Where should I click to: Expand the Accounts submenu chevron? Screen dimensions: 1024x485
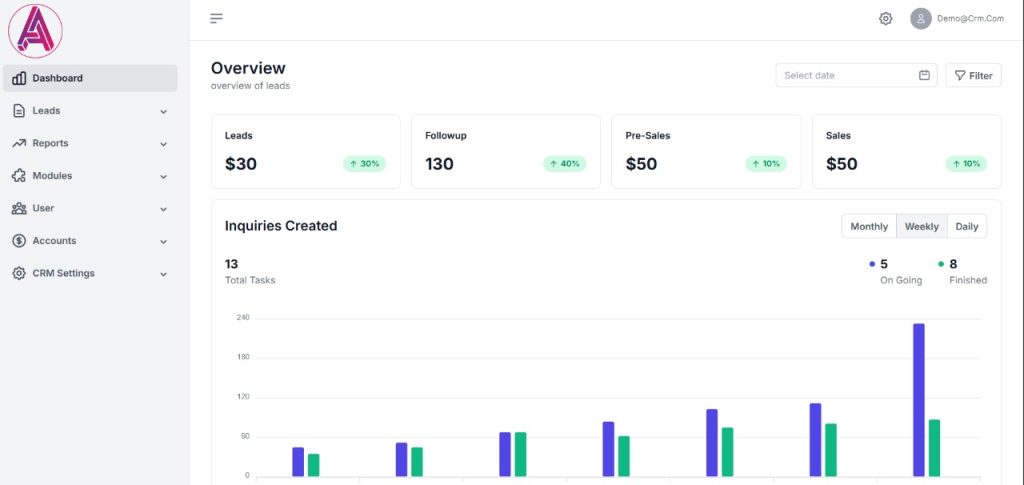[163, 242]
